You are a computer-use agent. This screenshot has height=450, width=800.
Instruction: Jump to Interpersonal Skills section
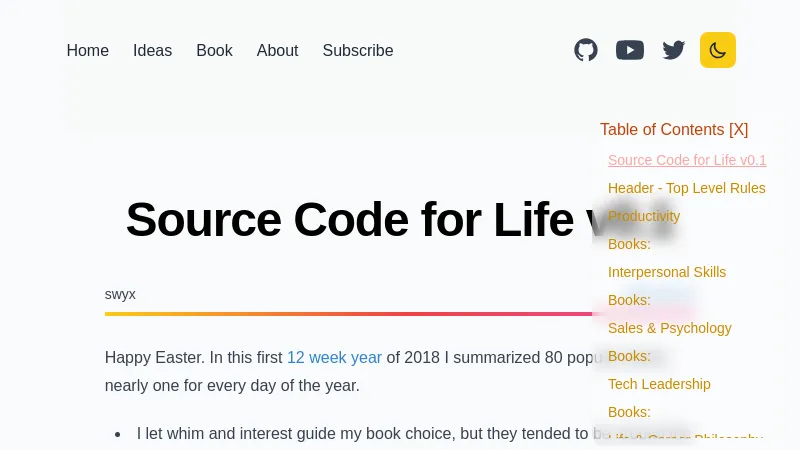(667, 272)
